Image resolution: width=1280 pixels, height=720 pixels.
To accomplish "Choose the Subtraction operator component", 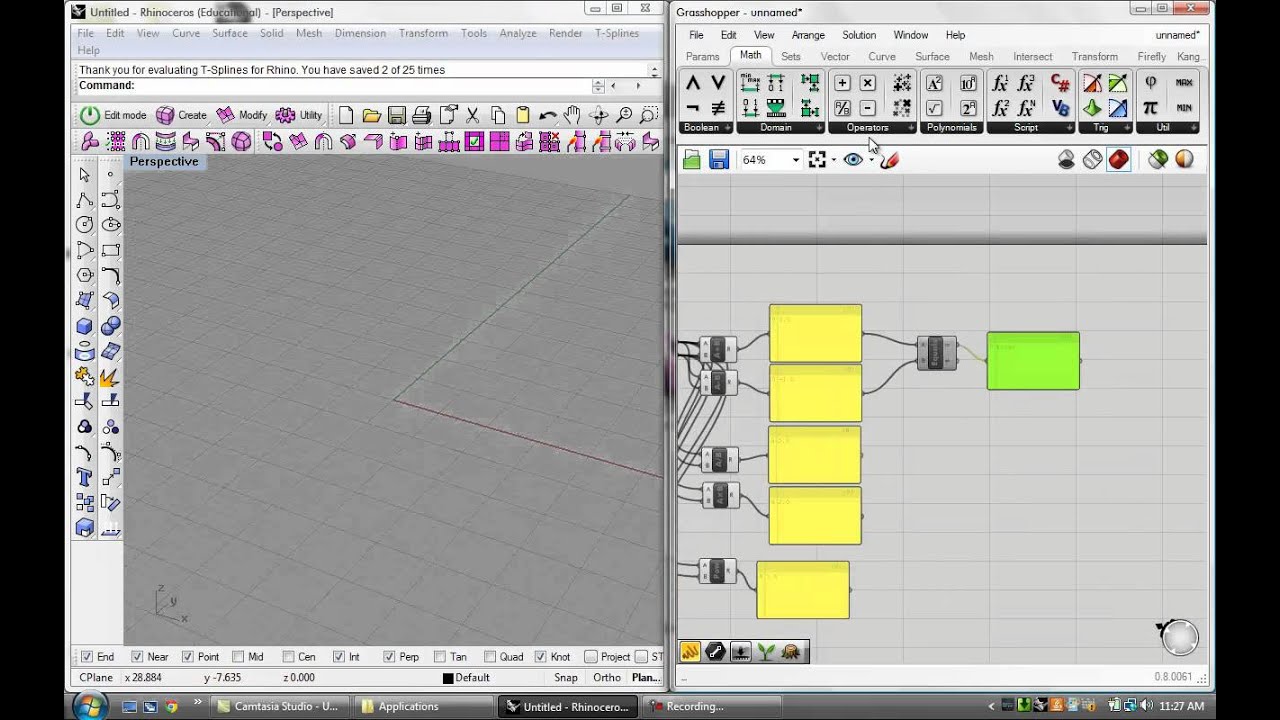I will 868,108.
